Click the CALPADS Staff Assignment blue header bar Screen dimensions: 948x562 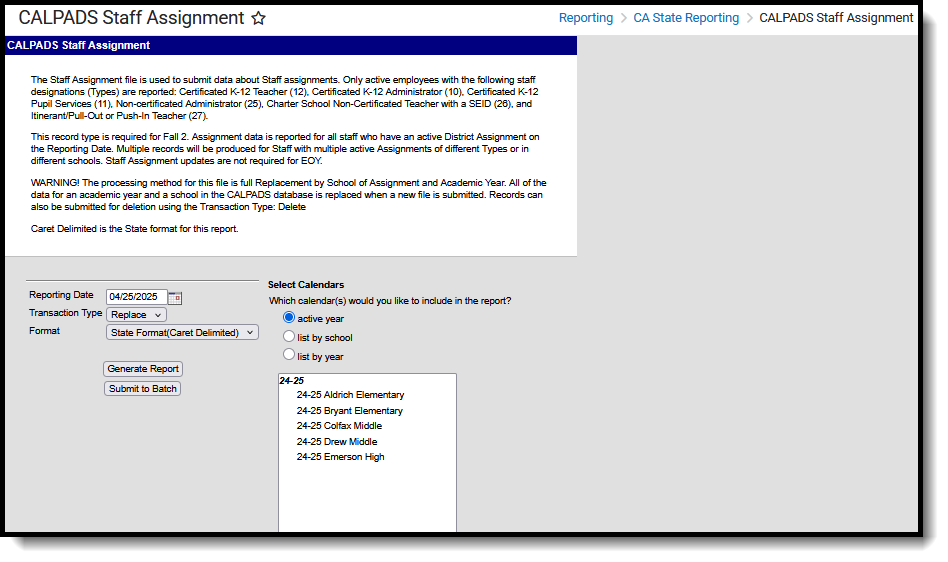pos(291,45)
